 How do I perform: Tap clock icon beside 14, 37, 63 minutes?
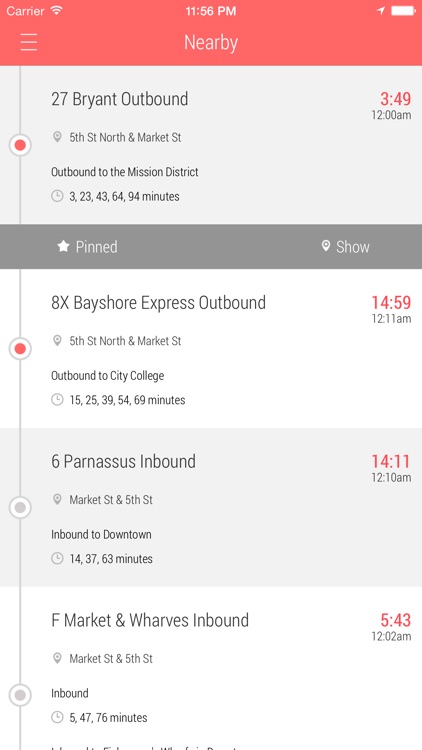coord(57,558)
